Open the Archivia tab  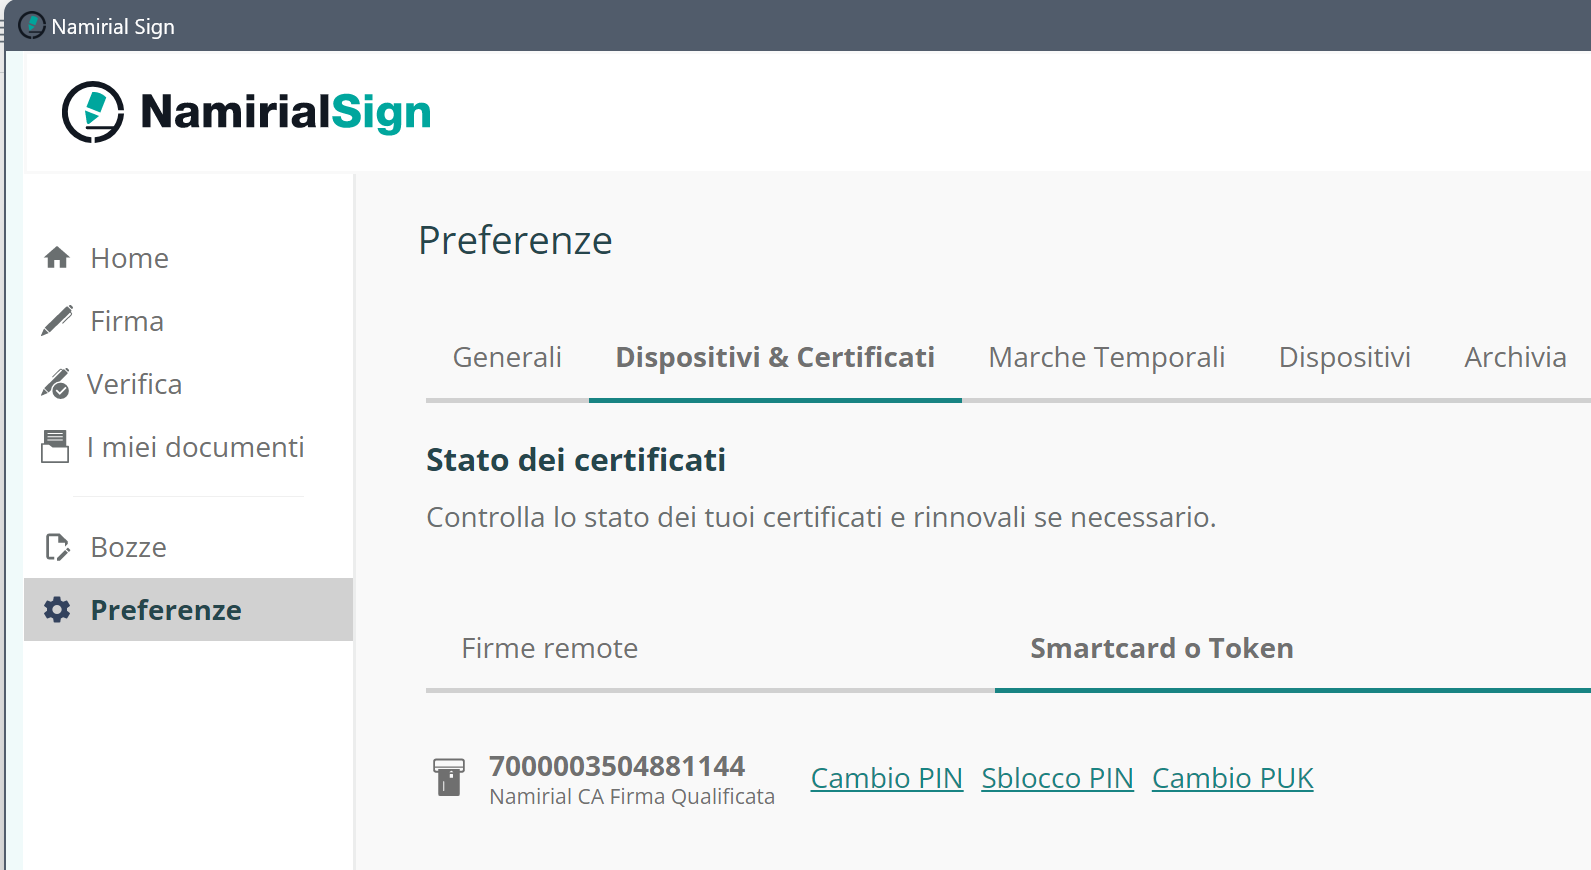1515,357
